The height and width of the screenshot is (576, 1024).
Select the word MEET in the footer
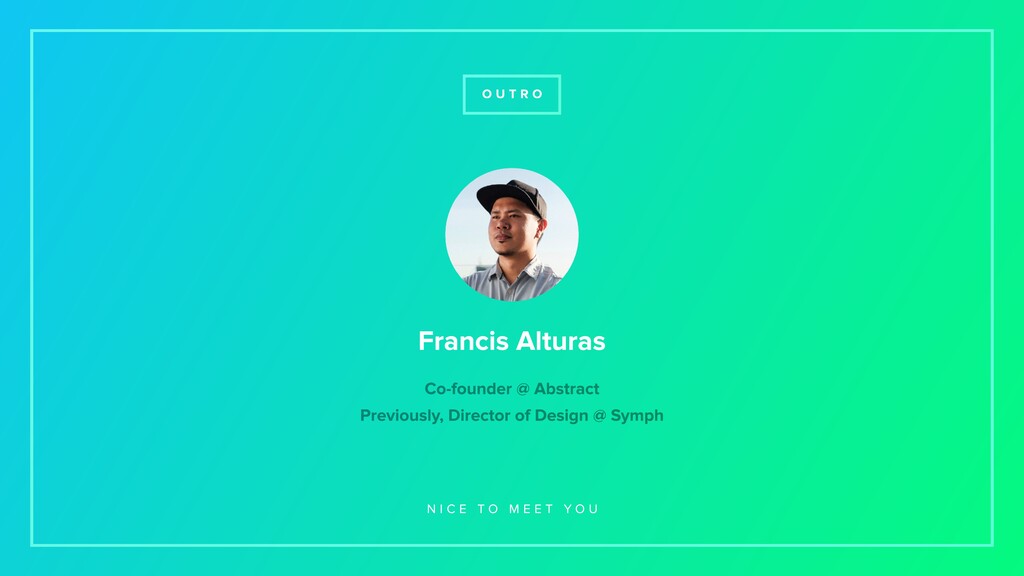coord(532,509)
